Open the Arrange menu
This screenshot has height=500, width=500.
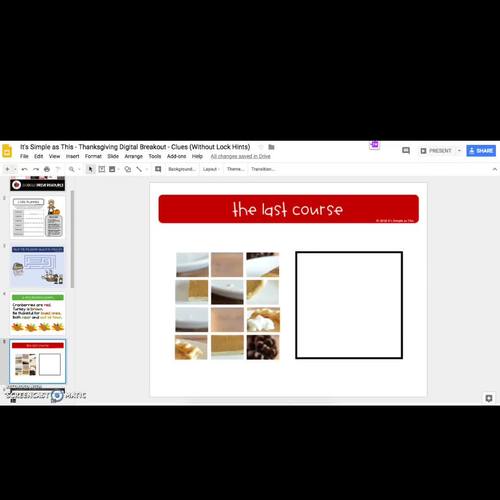point(133,156)
